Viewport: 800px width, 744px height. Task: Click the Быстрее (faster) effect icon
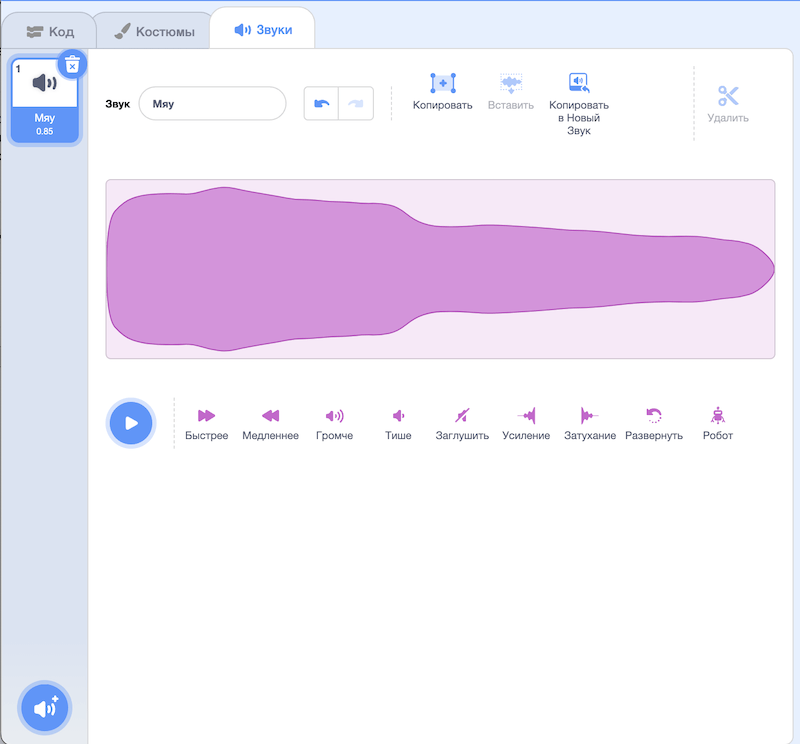[x=206, y=416]
